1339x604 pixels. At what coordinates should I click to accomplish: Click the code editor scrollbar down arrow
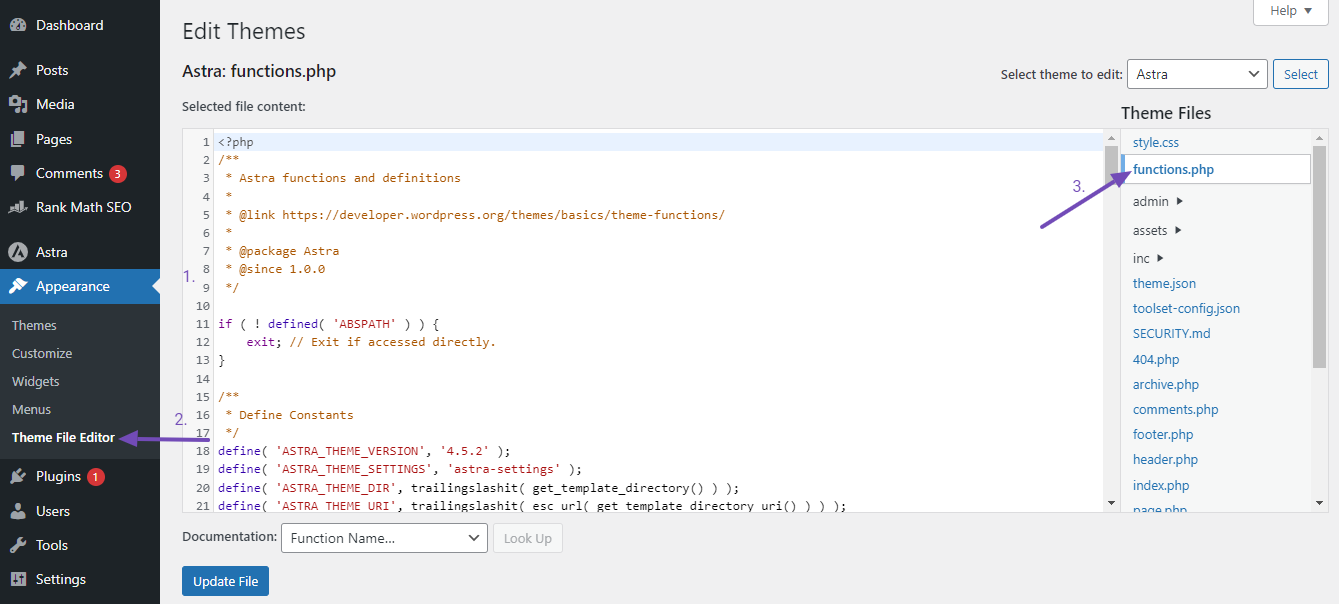[x=1111, y=503]
